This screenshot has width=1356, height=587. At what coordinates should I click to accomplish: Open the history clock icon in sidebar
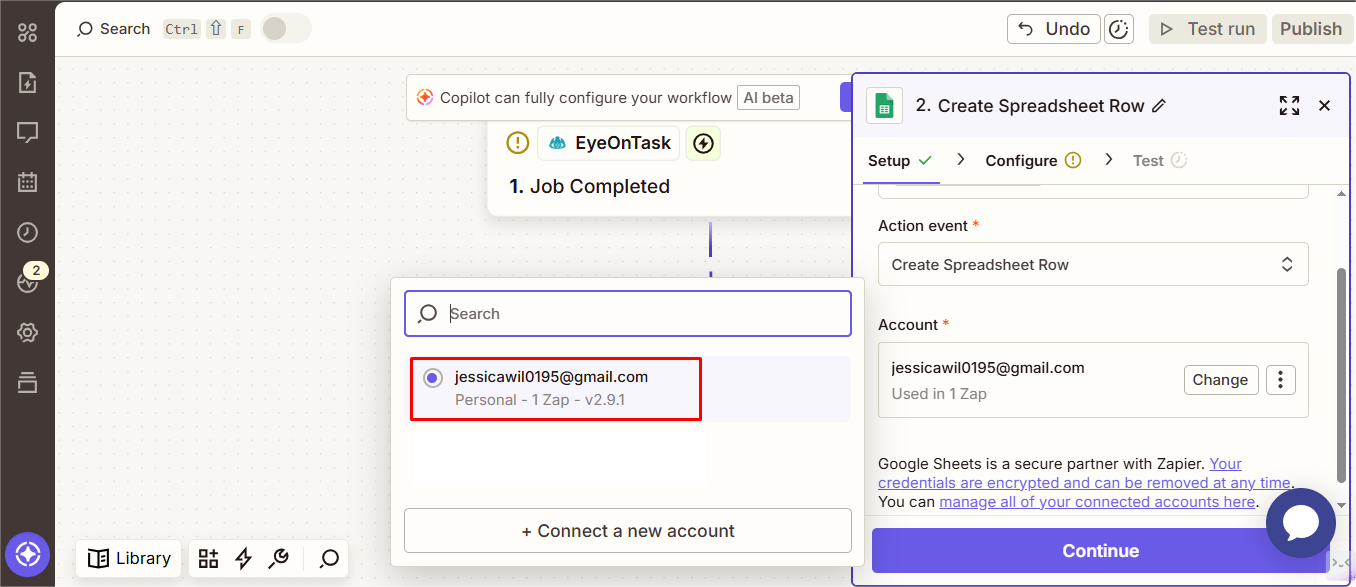click(x=27, y=233)
